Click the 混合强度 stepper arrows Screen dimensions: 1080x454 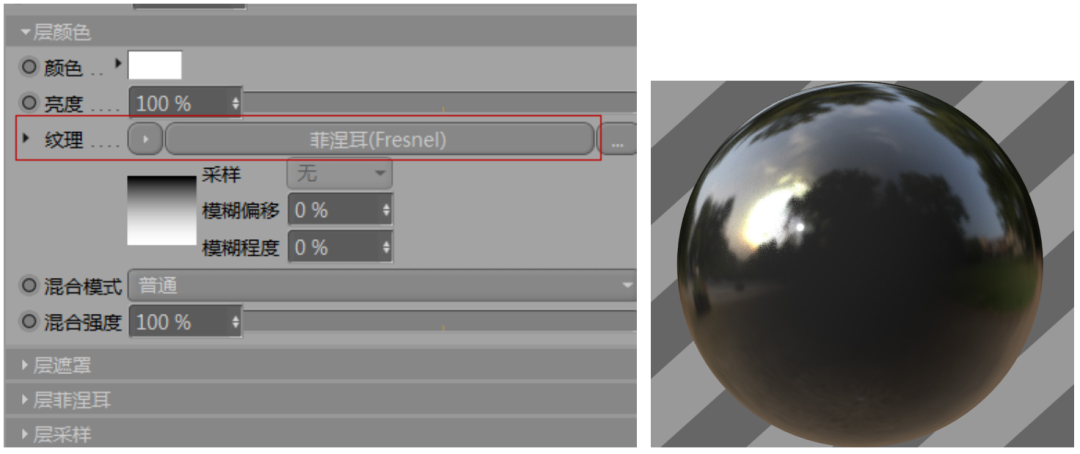236,322
